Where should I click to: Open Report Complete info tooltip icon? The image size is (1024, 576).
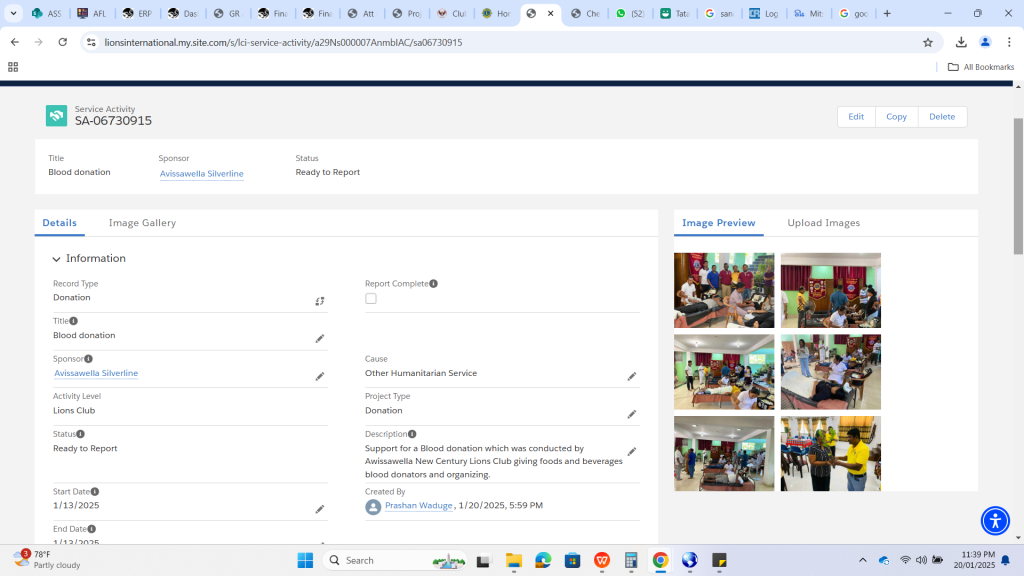pos(434,283)
